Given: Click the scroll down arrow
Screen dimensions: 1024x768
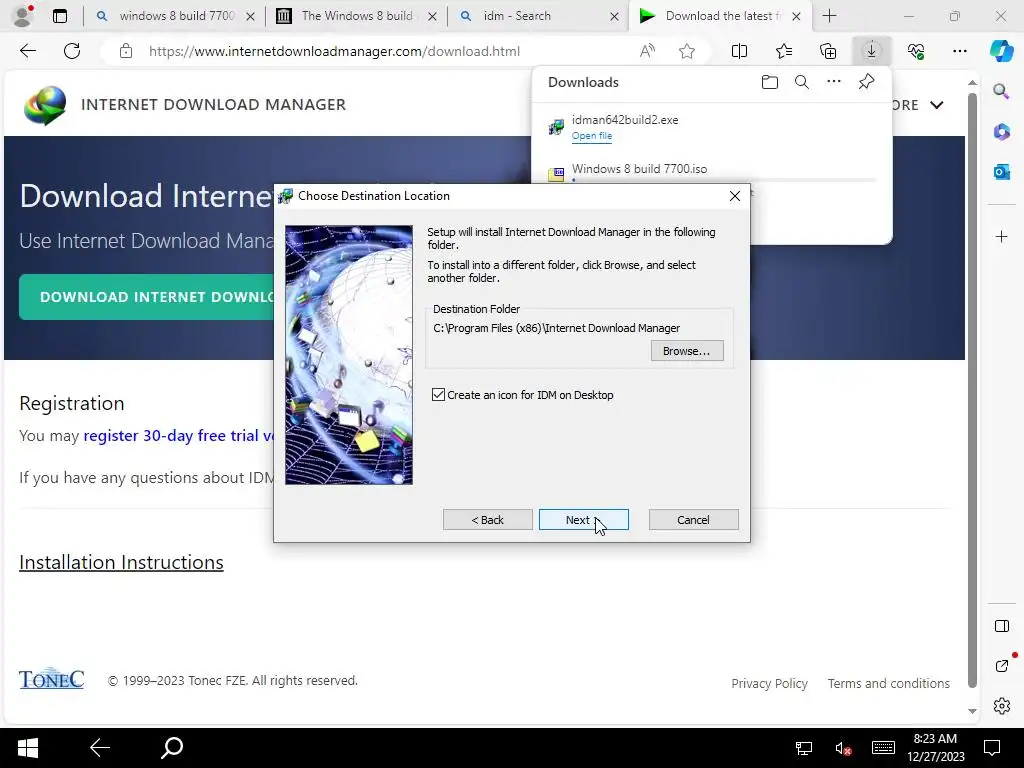Looking at the screenshot, I should [x=972, y=711].
